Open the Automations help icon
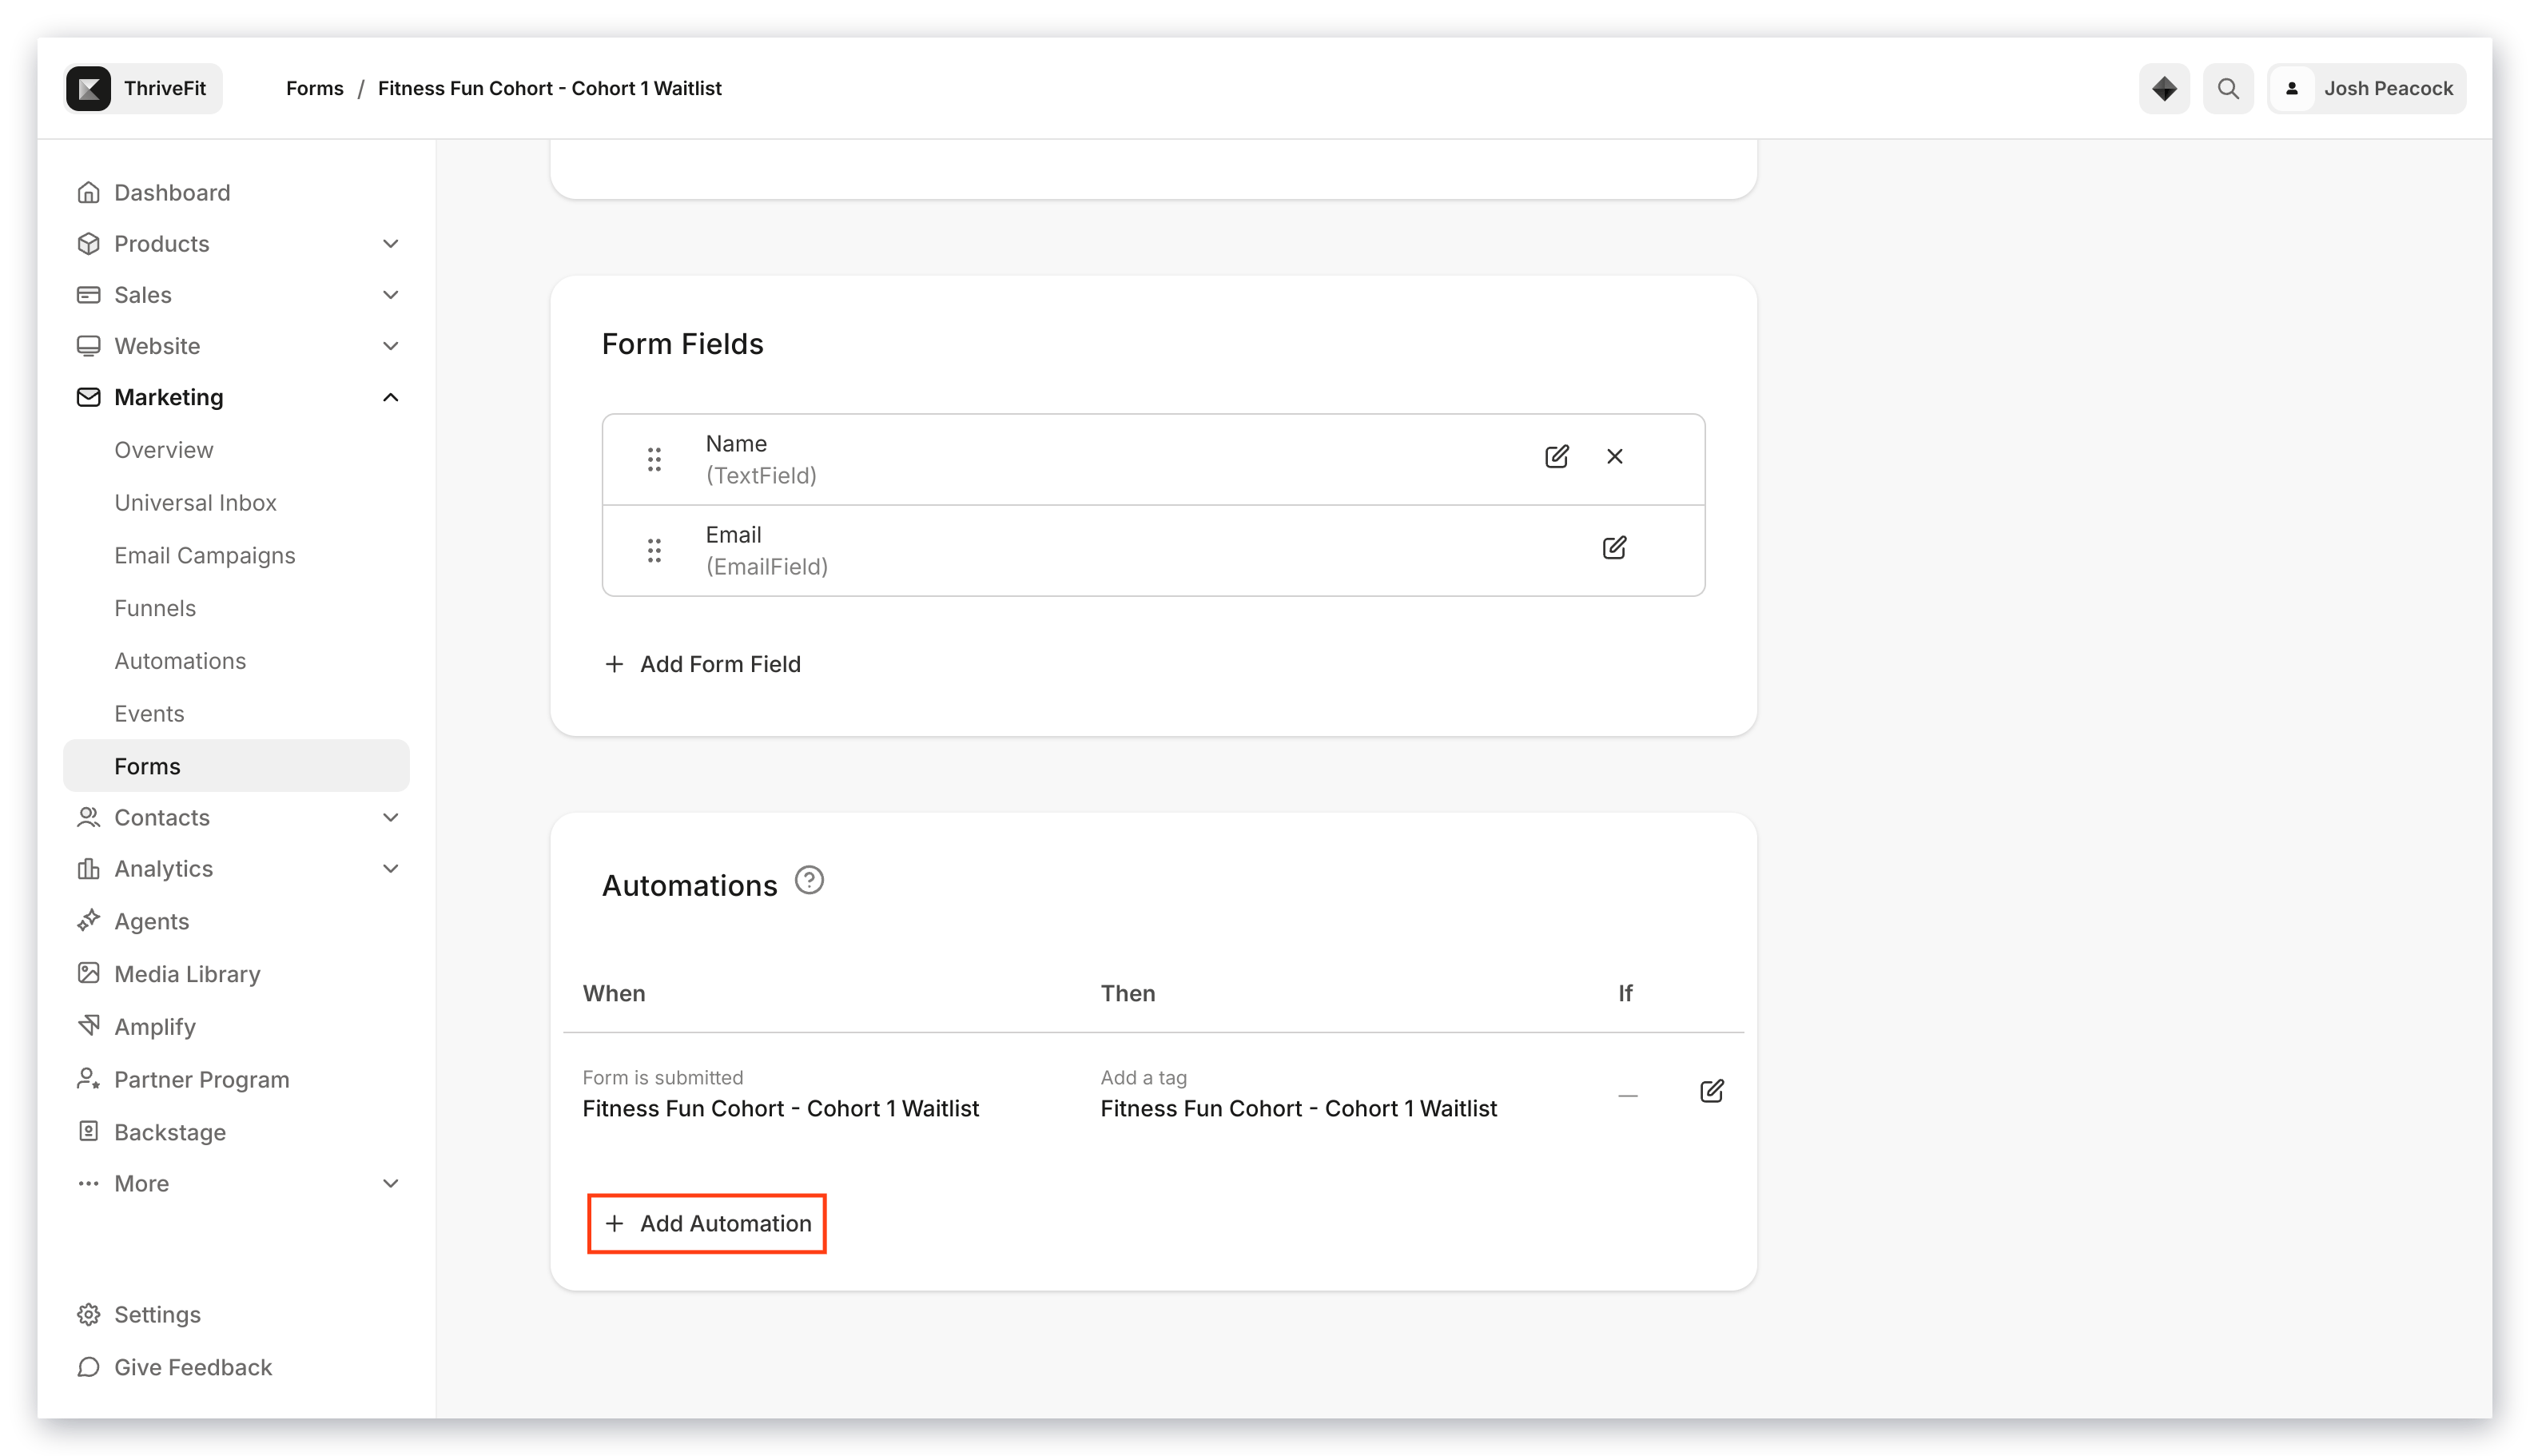This screenshot has height=1456, width=2530. point(809,880)
